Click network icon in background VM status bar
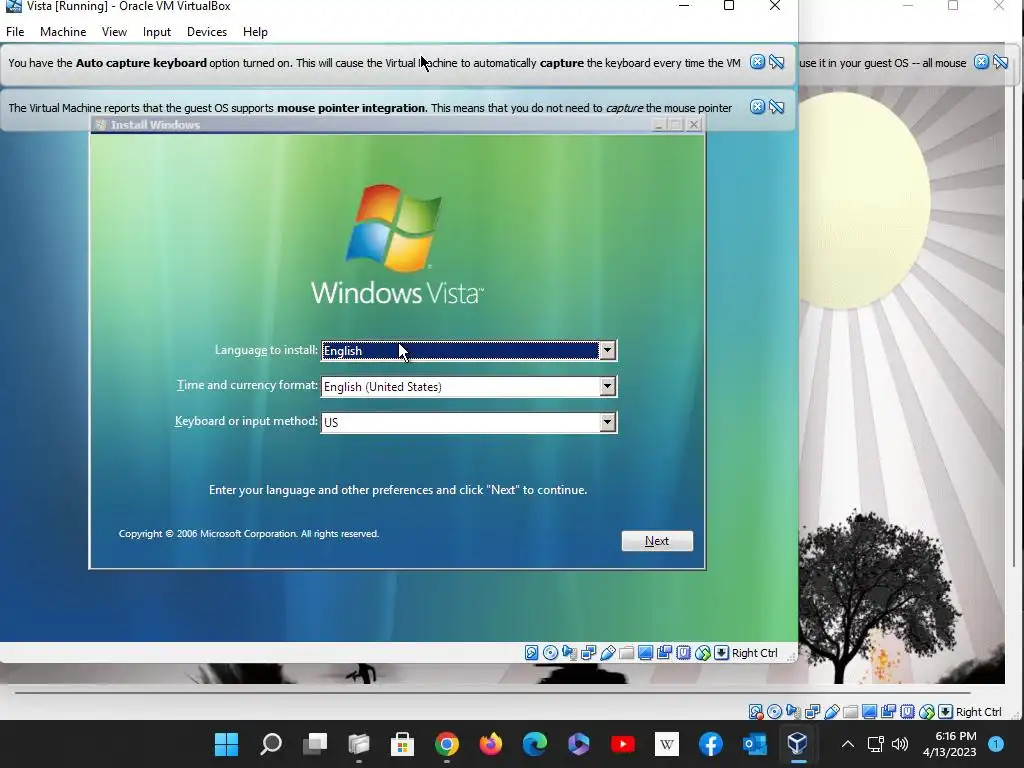Image resolution: width=1024 pixels, height=768 pixels. pos(812,712)
